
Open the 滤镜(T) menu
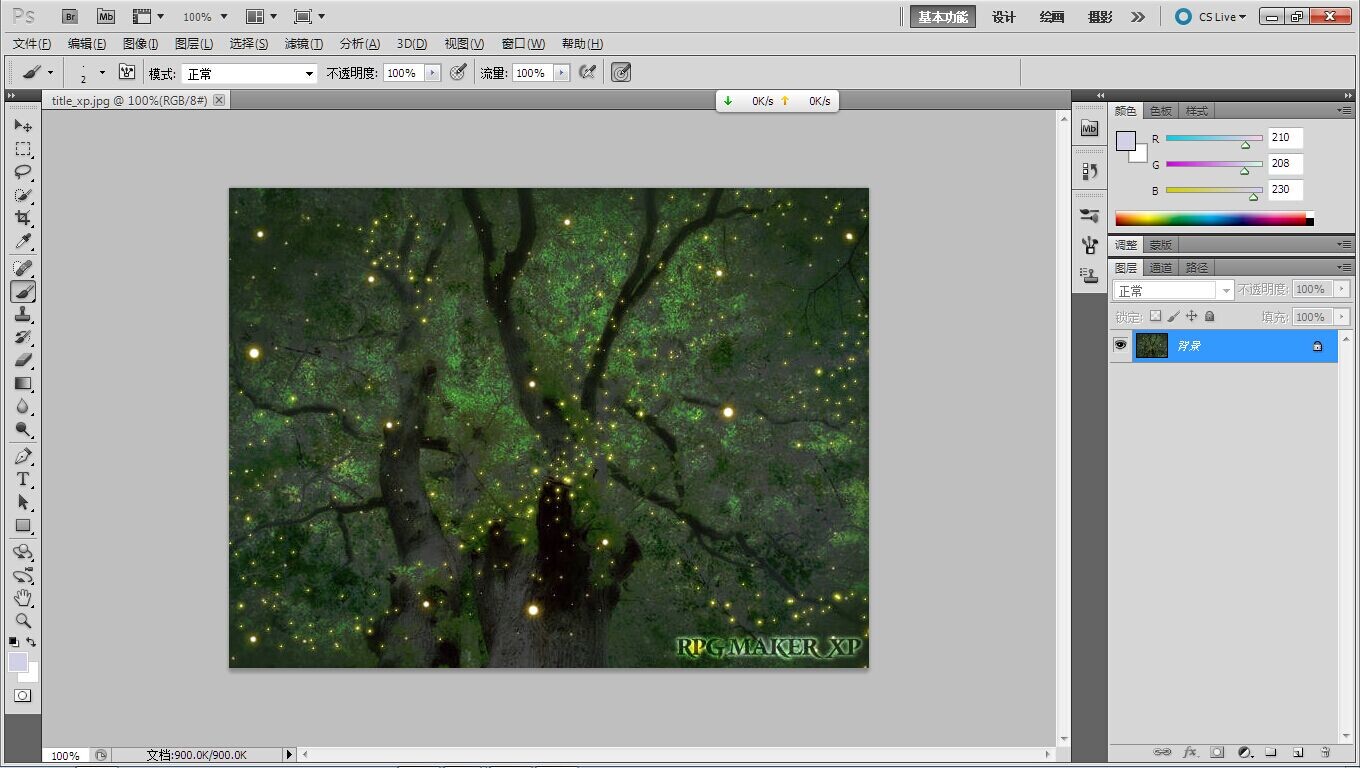coord(304,44)
